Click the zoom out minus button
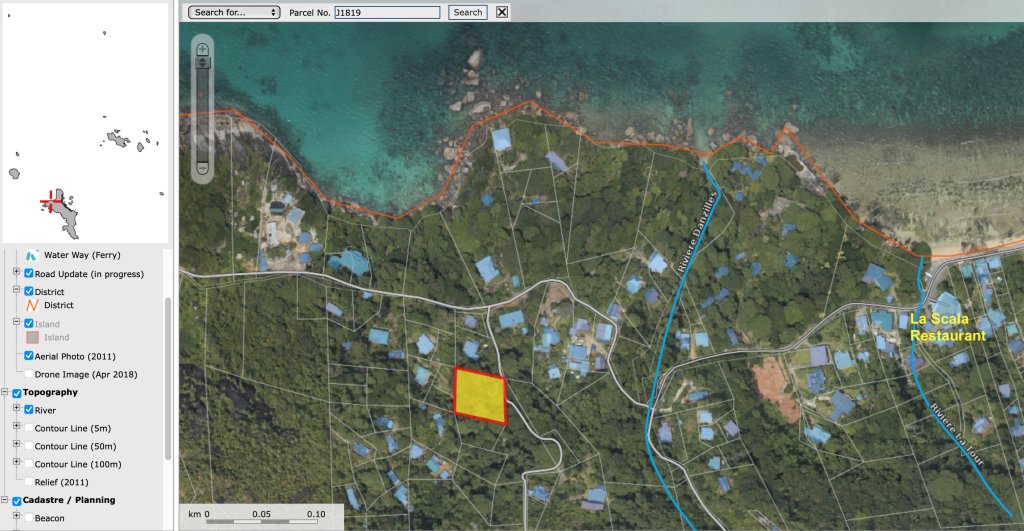Image resolution: width=1024 pixels, height=531 pixels. pyautogui.click(x=203, y=169)
